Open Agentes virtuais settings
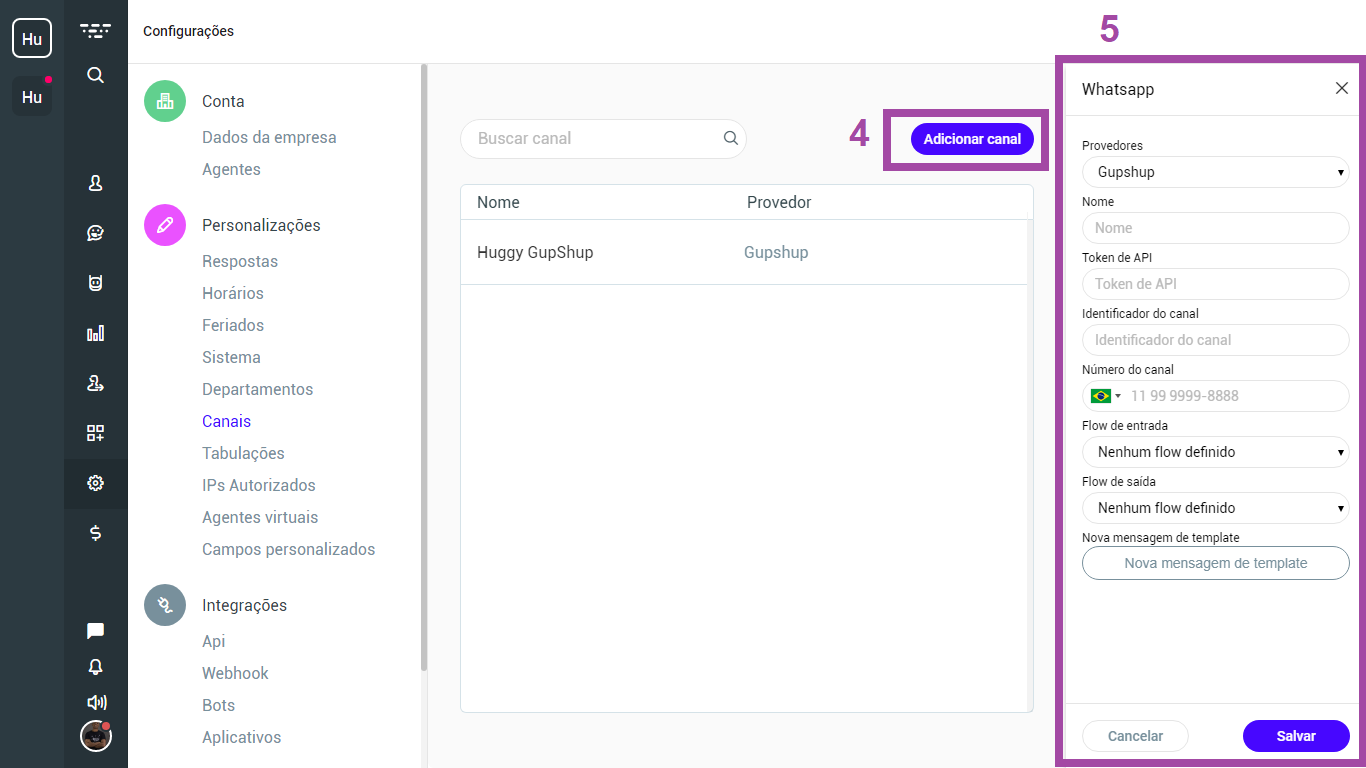This screenshot has width=1366, height=768. tap(260, 517)
